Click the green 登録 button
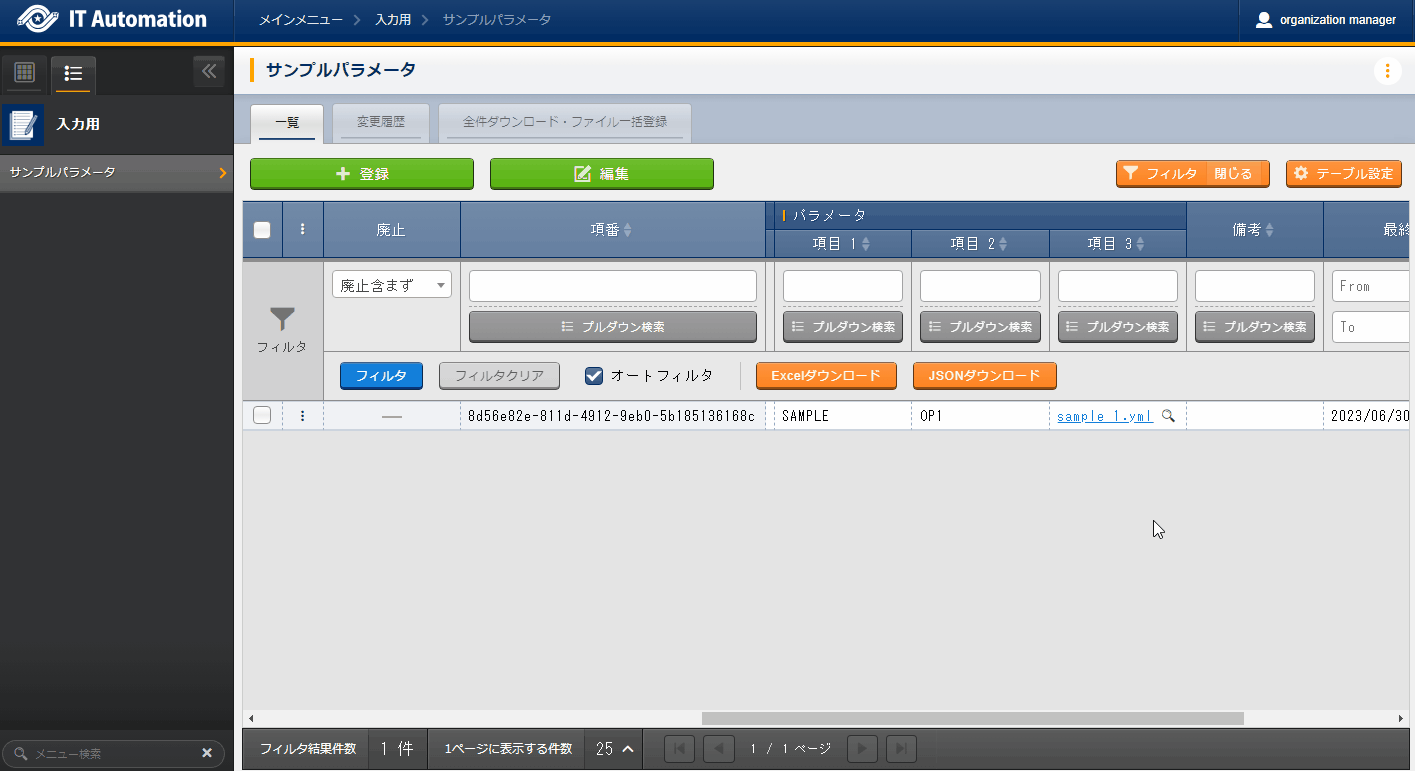This screenshot has width=1415, height=771. pos(361,174)
